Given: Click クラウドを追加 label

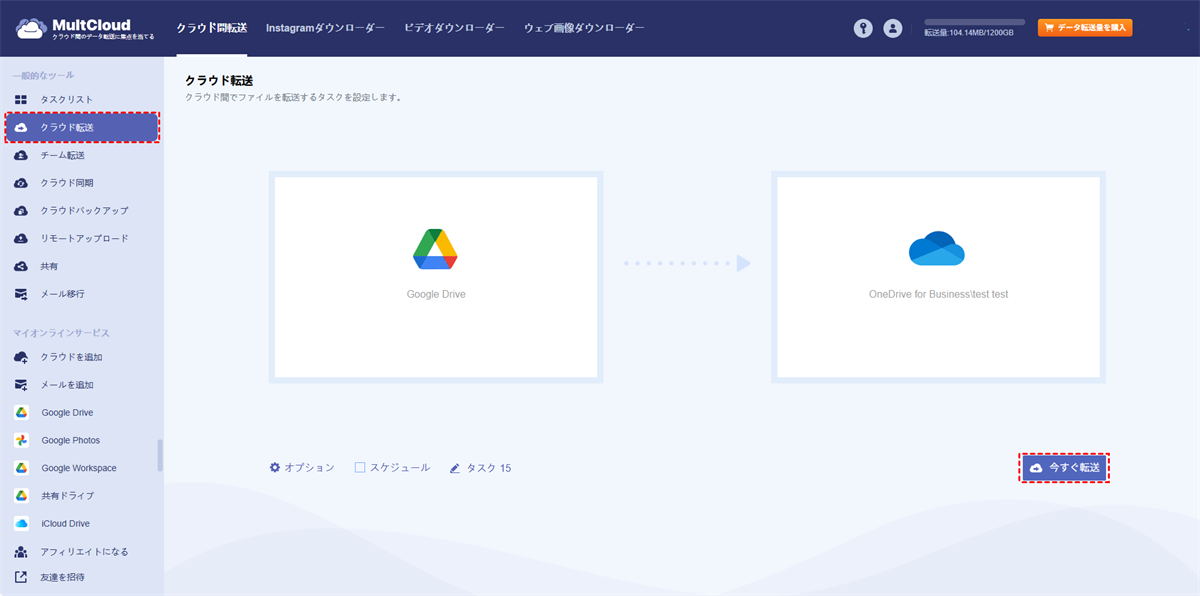Looking at the screenshot, I should 72,357.
